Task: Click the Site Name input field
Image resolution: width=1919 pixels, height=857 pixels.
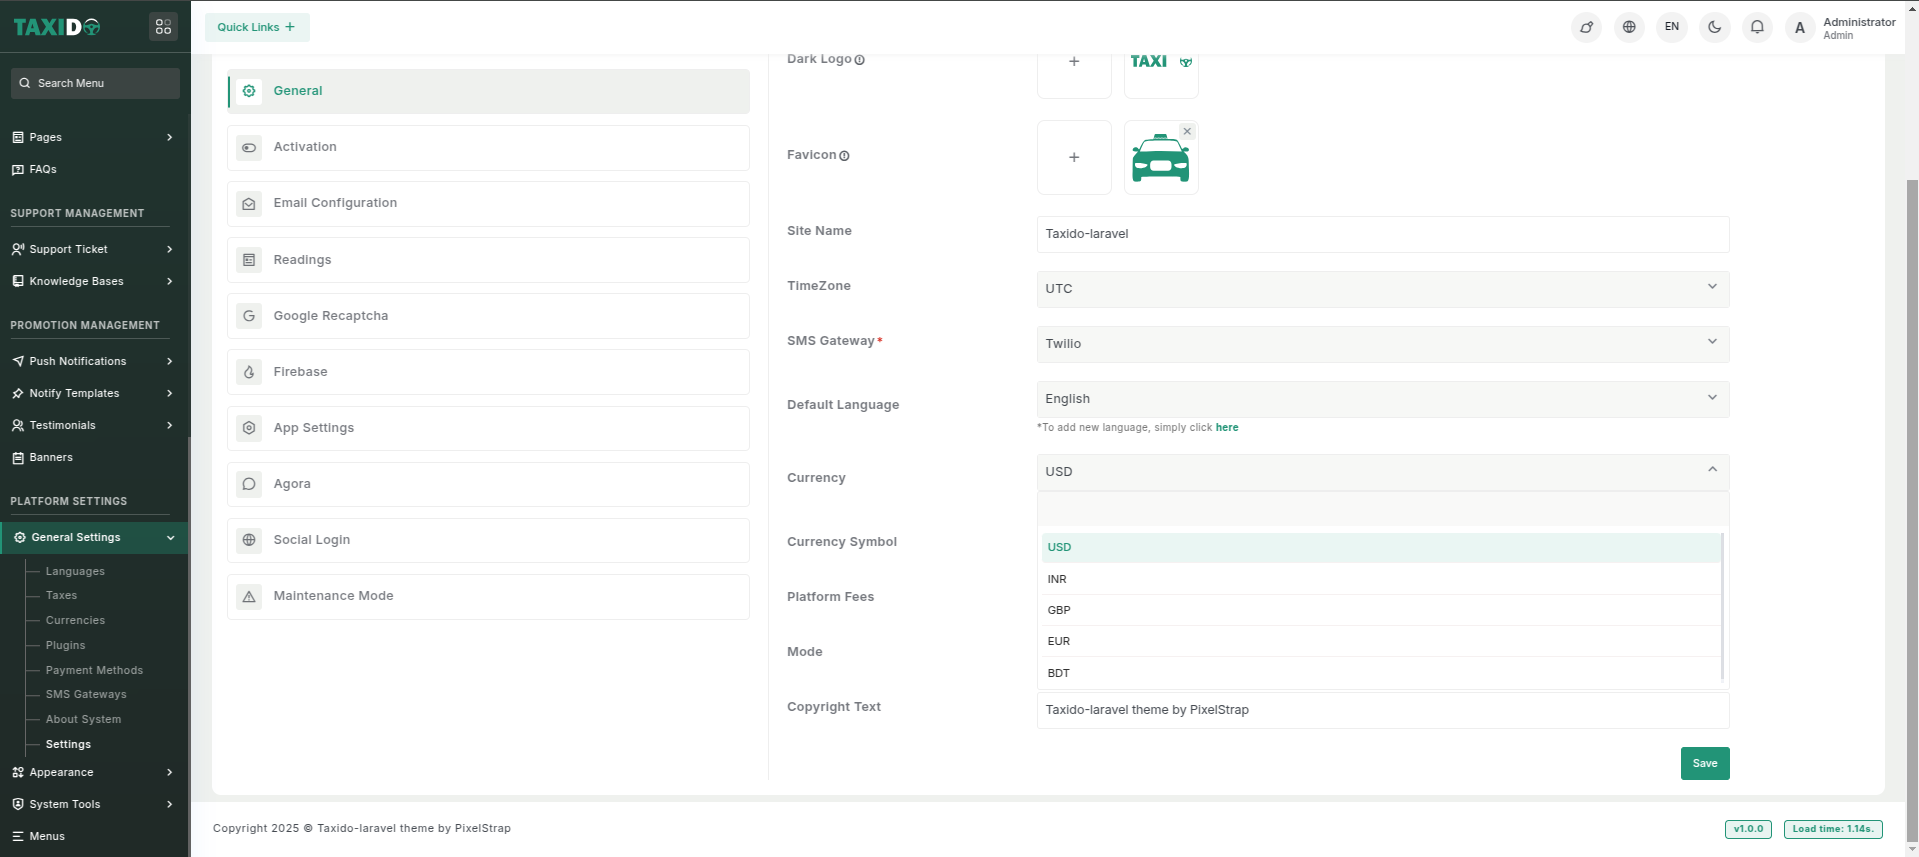Action: point(1382,234)
